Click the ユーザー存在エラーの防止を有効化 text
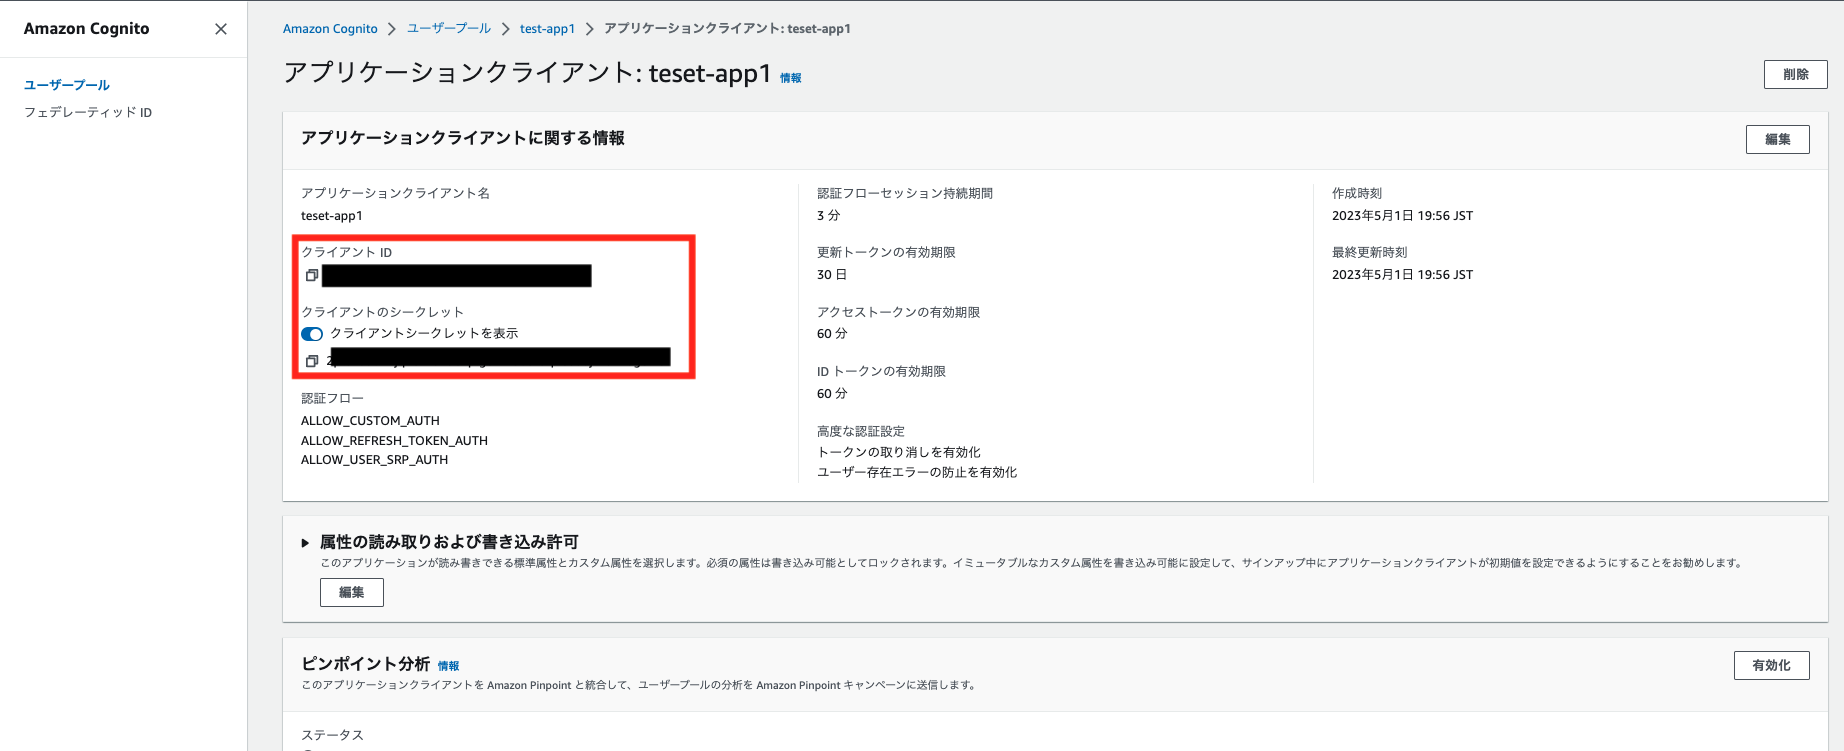The width and height of the screenshot is (1844, 751). tap(917, 473)
